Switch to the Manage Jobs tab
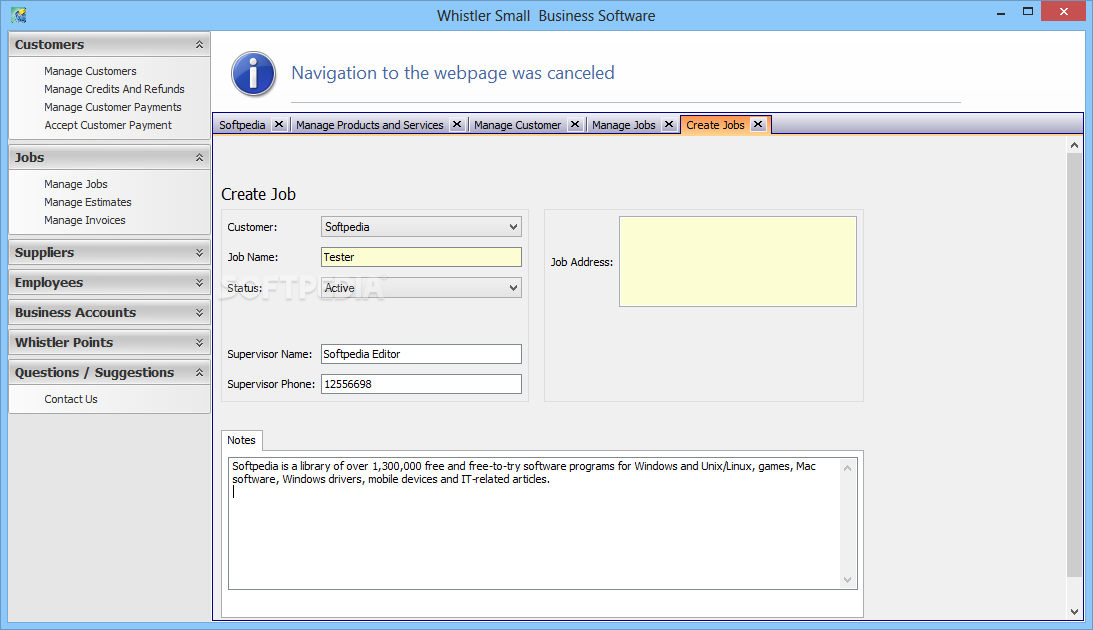The height and width of the screenshot is (630, 1093). [623, 125]
